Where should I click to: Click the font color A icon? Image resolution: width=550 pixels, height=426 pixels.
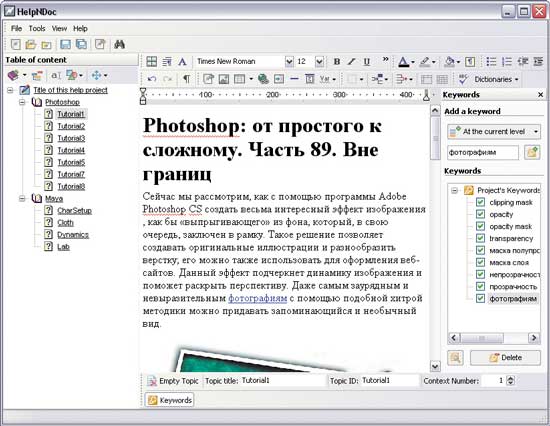pyautogui.click(x=404, y=62)
